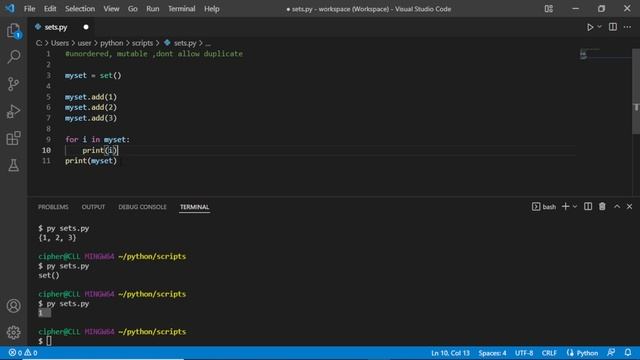Expand run options dropdown beside play button

click(600, 27)
